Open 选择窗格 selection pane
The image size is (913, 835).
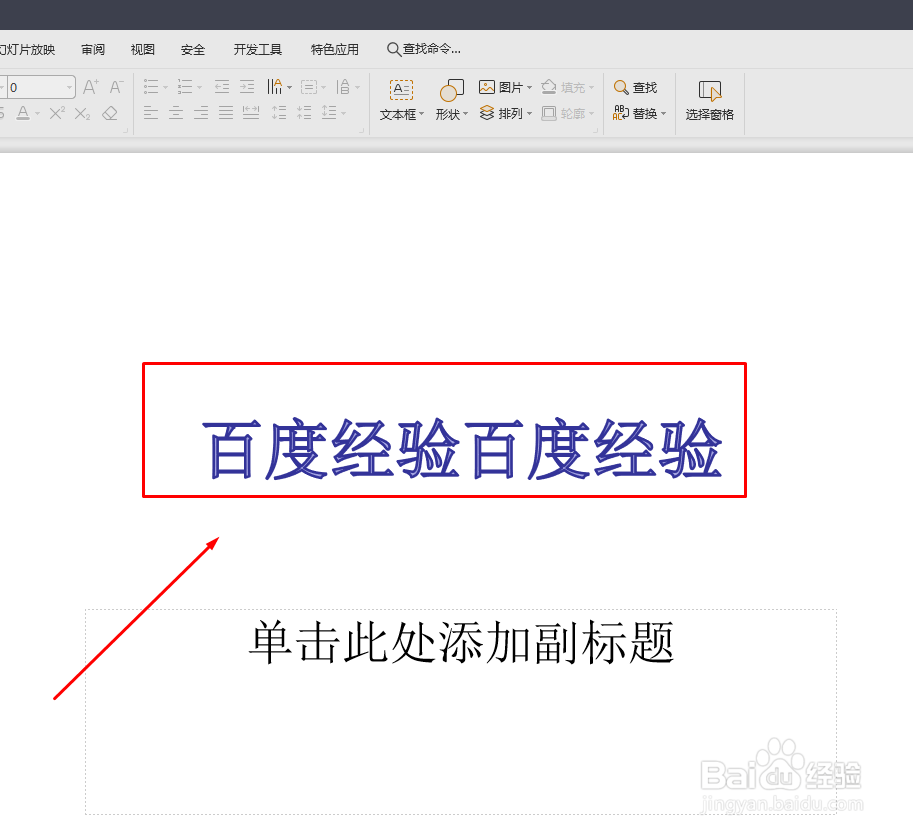(710, 101)
